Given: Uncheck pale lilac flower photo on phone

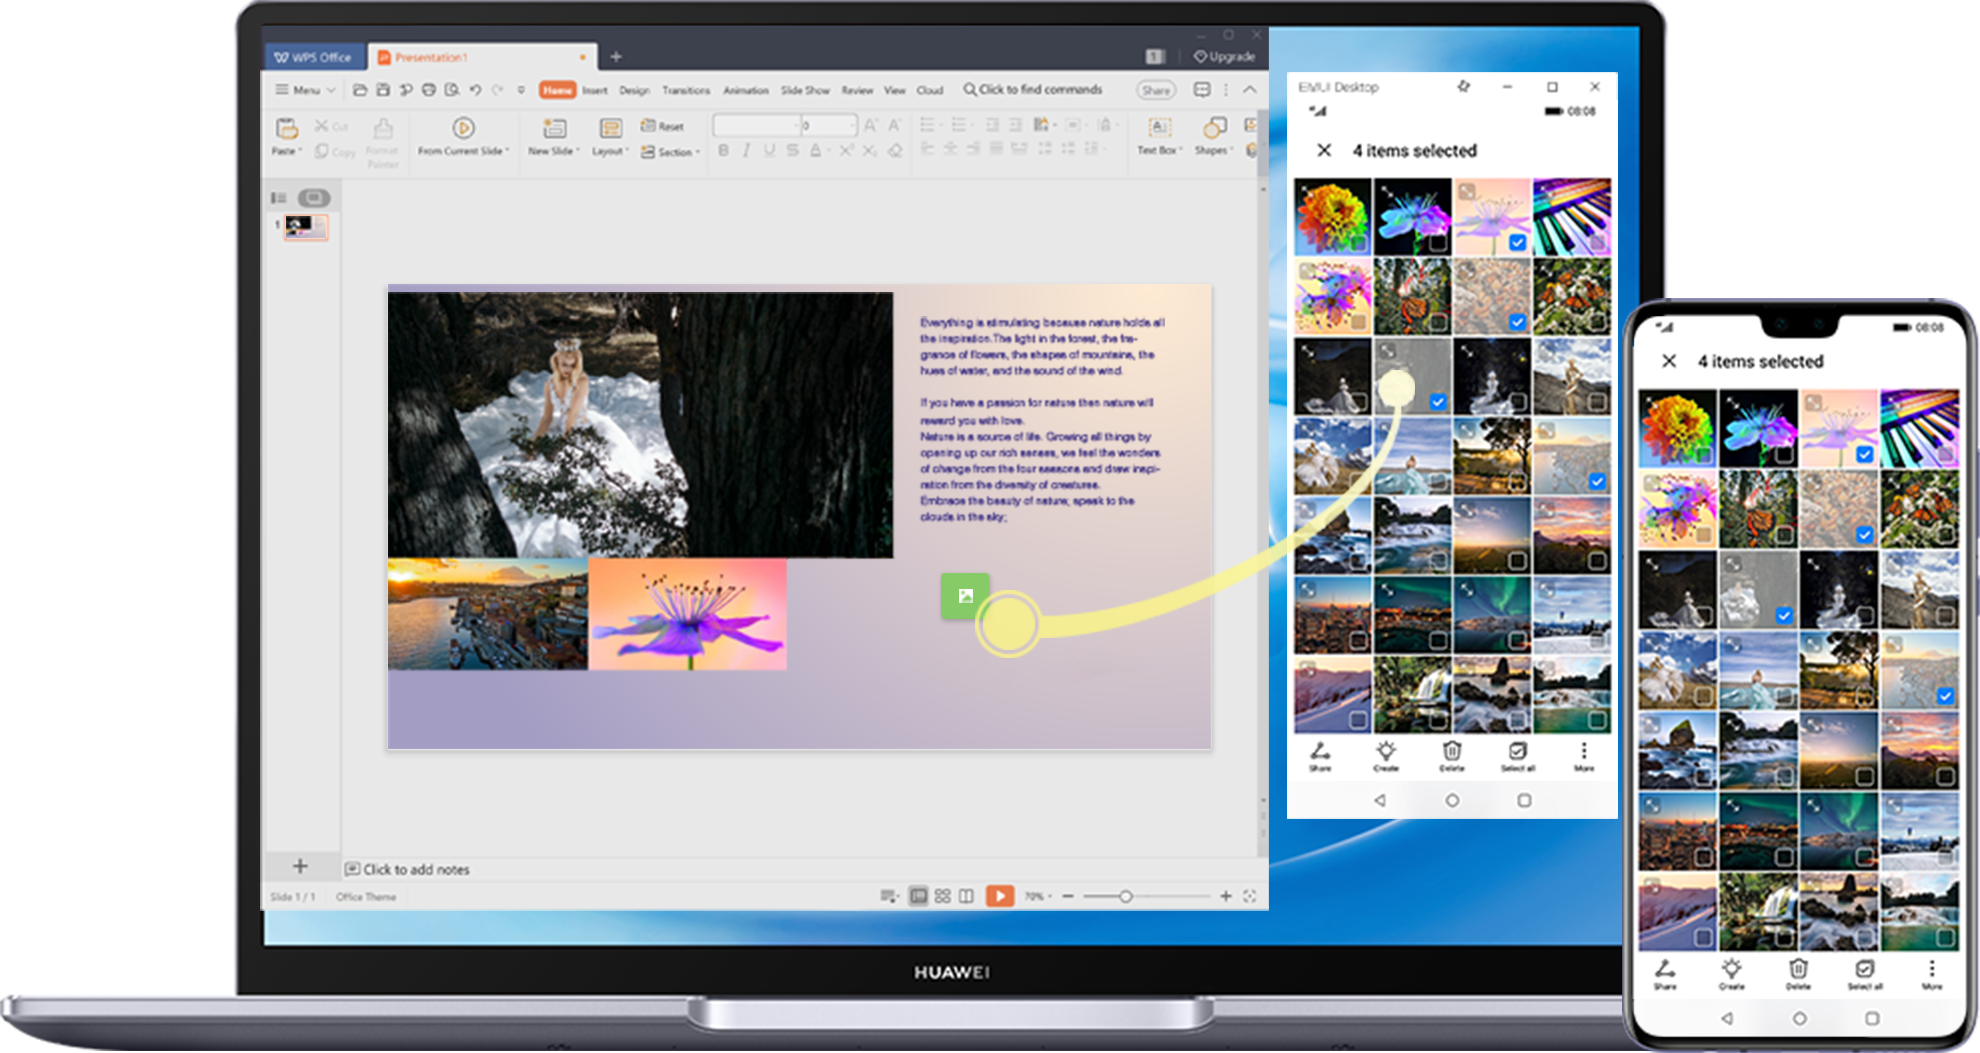Looking at the screenshot, I should pyautogui.click(x=1865, y=454).
